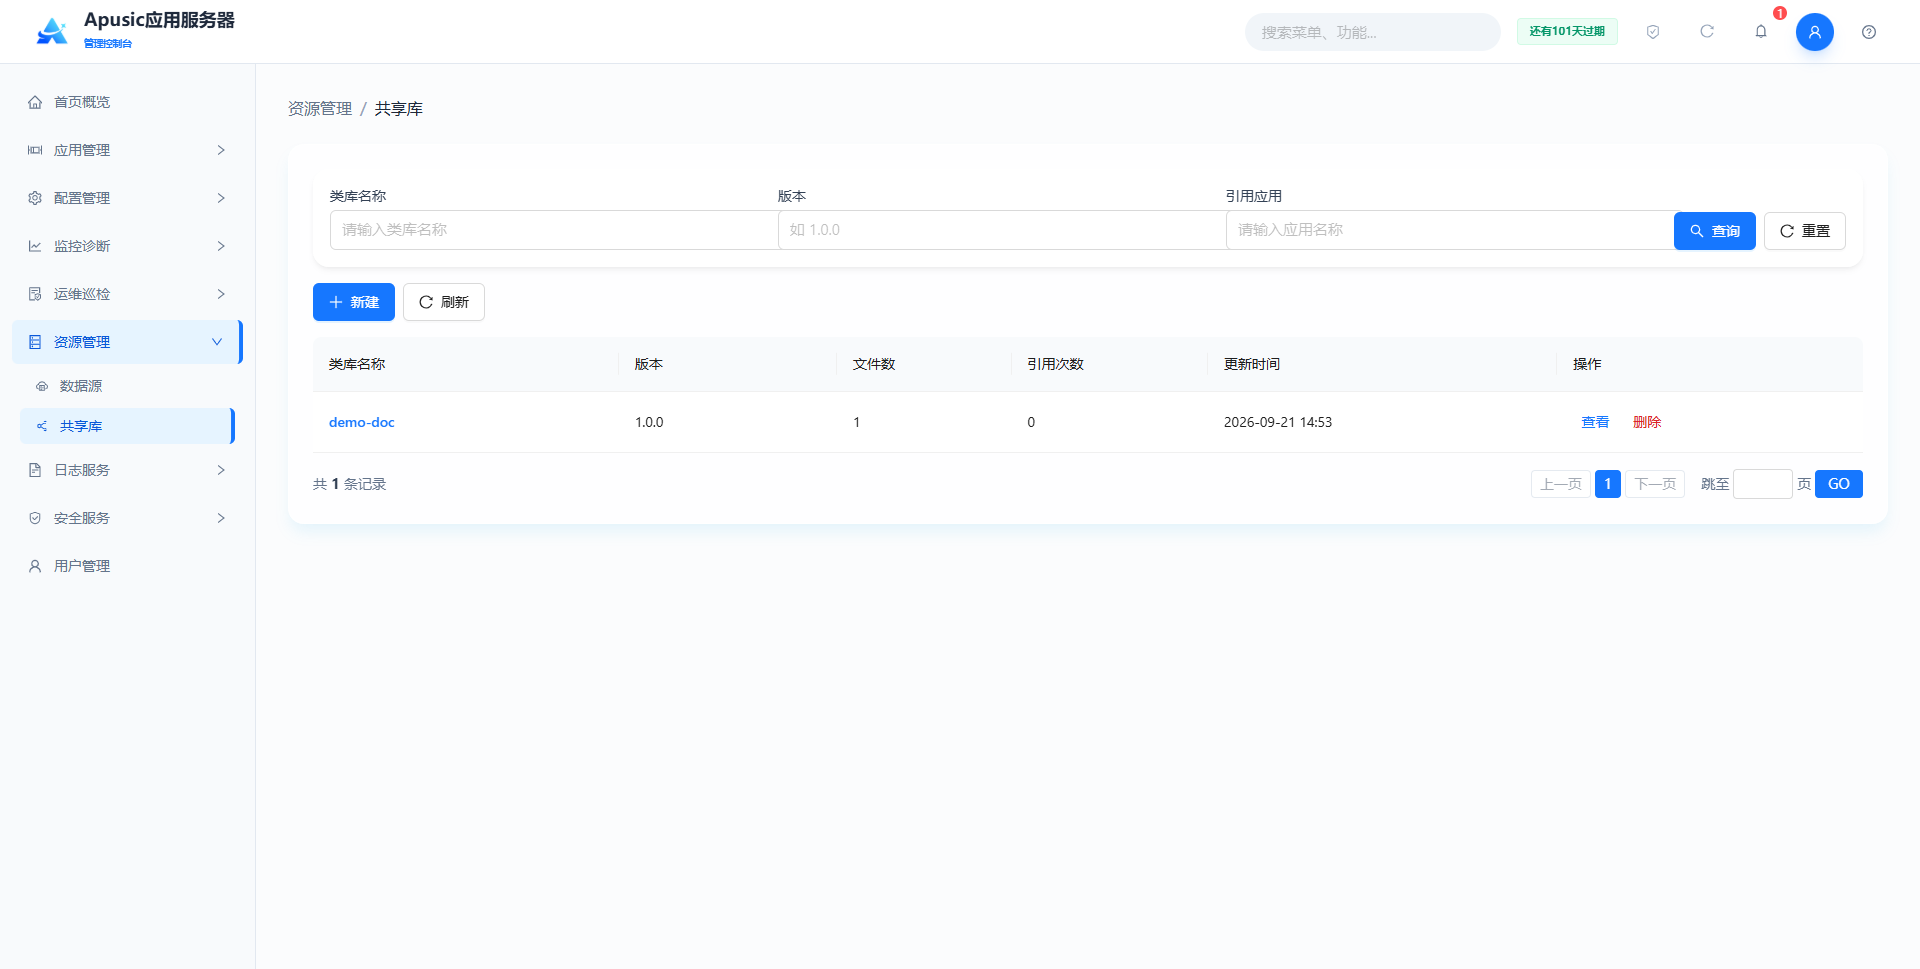Click the Apusic logo icon
The width and height of the screenshot is (1920, 969).
click(52, 31)
